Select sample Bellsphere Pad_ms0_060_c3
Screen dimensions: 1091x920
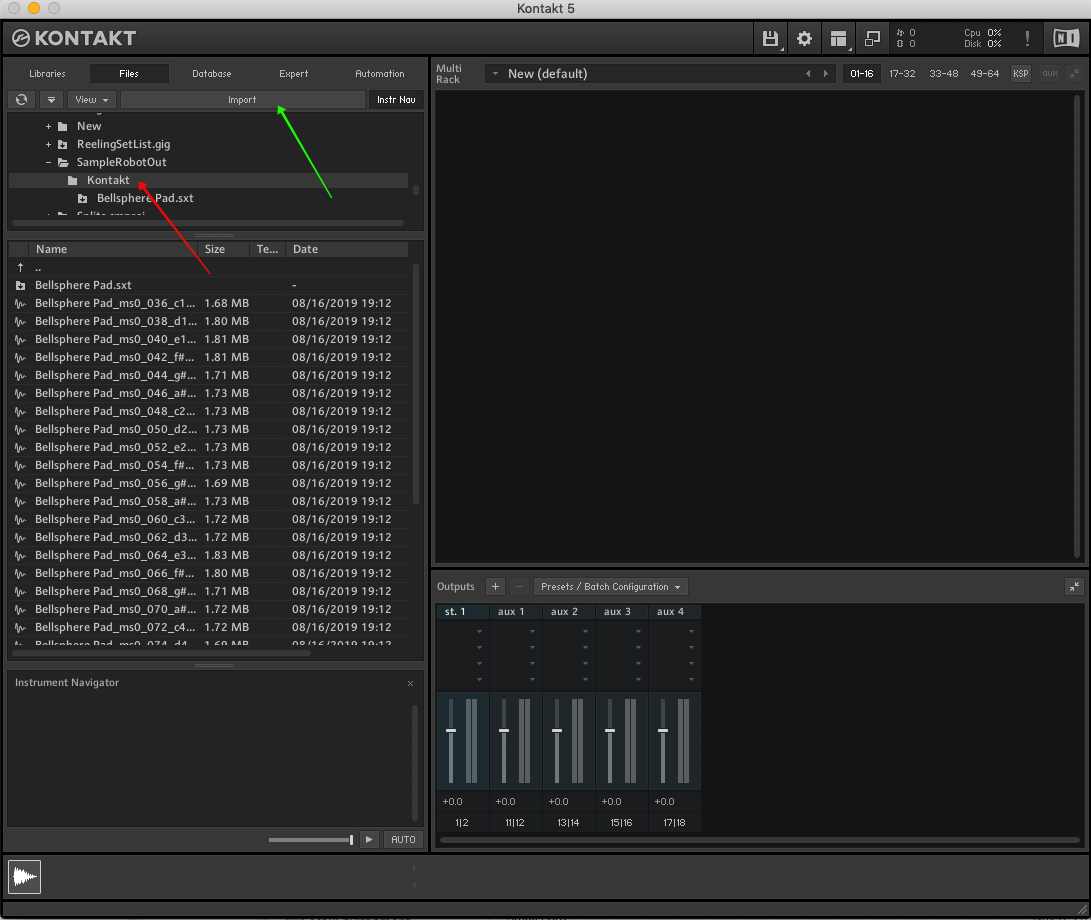point(208,519)
